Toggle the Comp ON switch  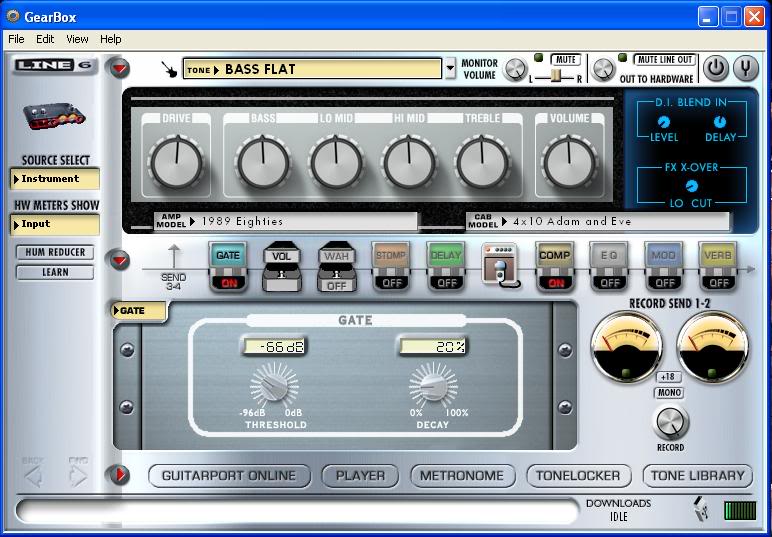[556, 283]
